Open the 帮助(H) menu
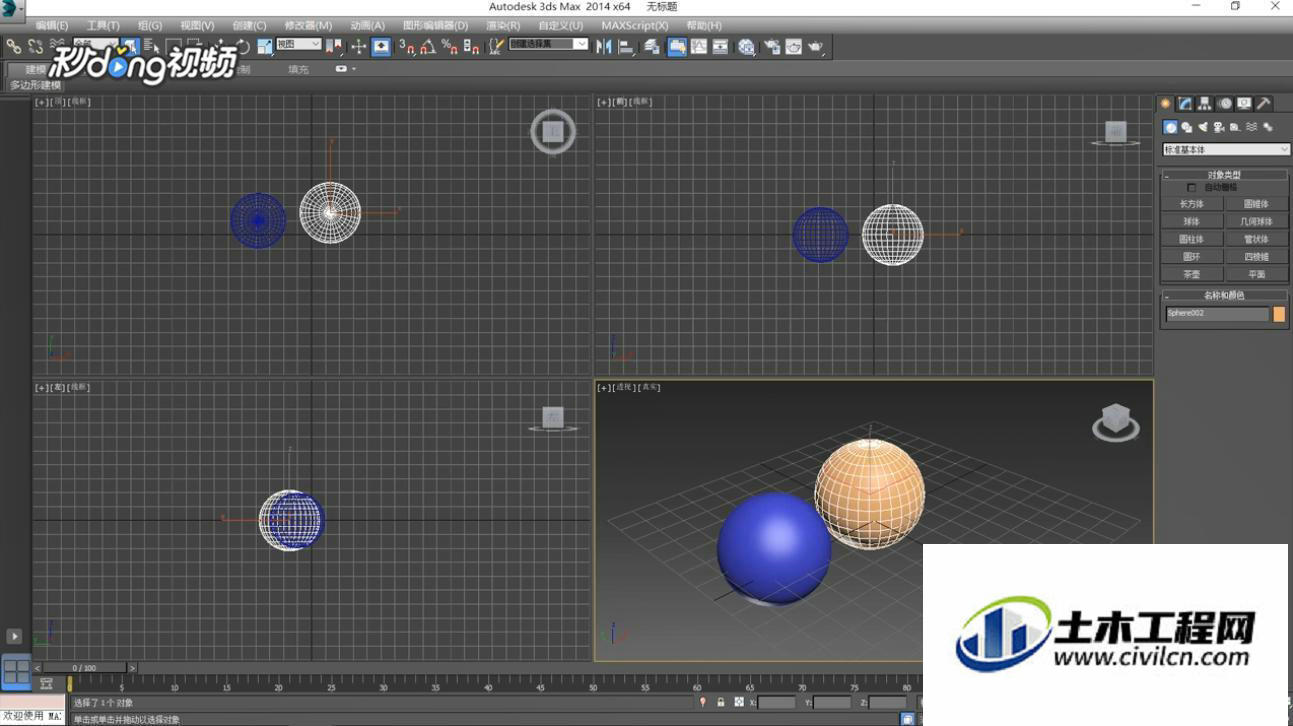 704,25
